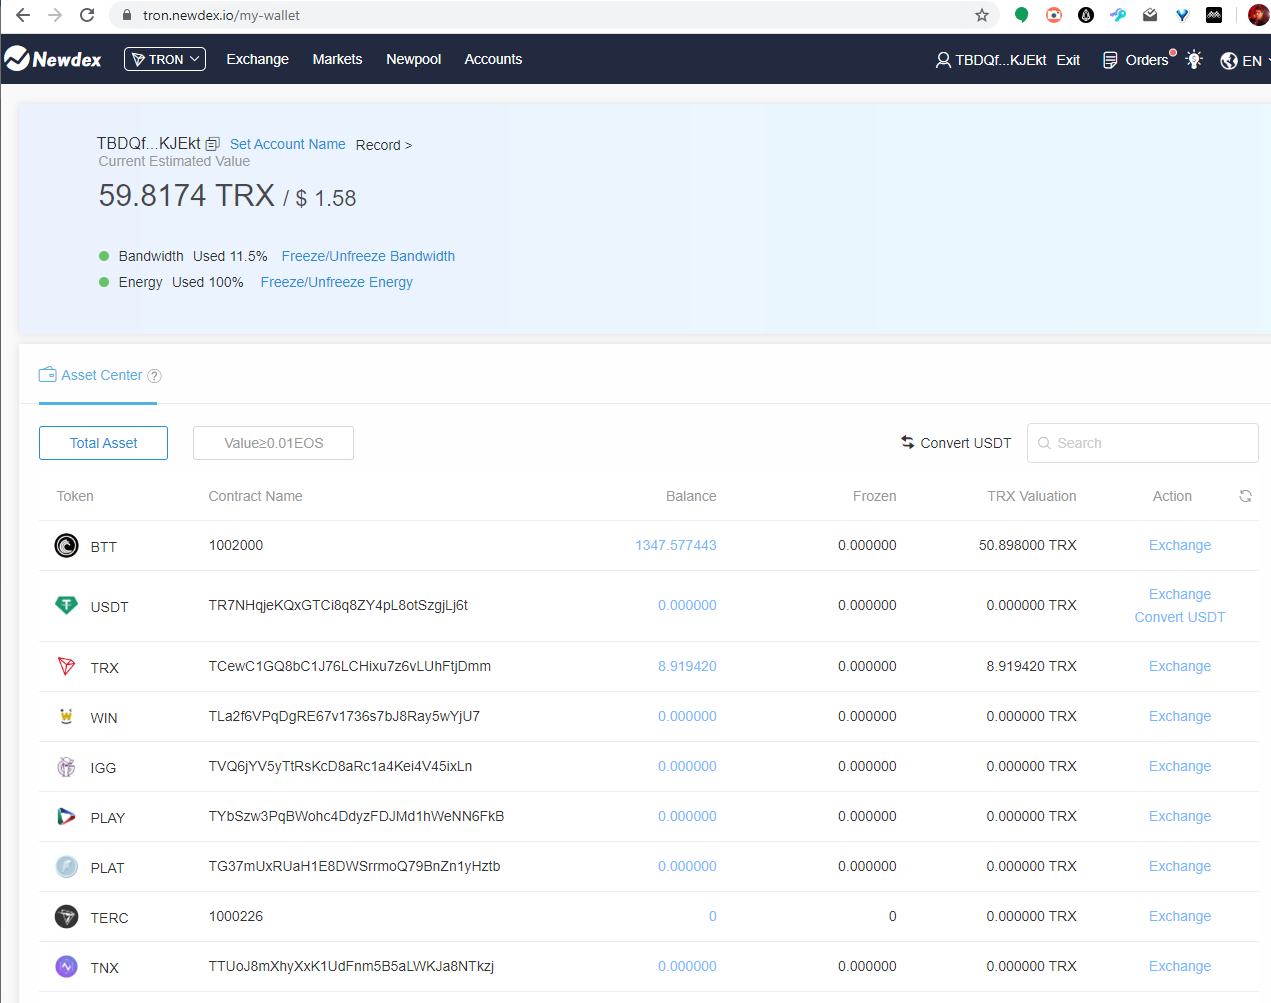Click the blue paper plane extension
The height and width of the screenshot is (1003, 1271).
[1118, 15]
